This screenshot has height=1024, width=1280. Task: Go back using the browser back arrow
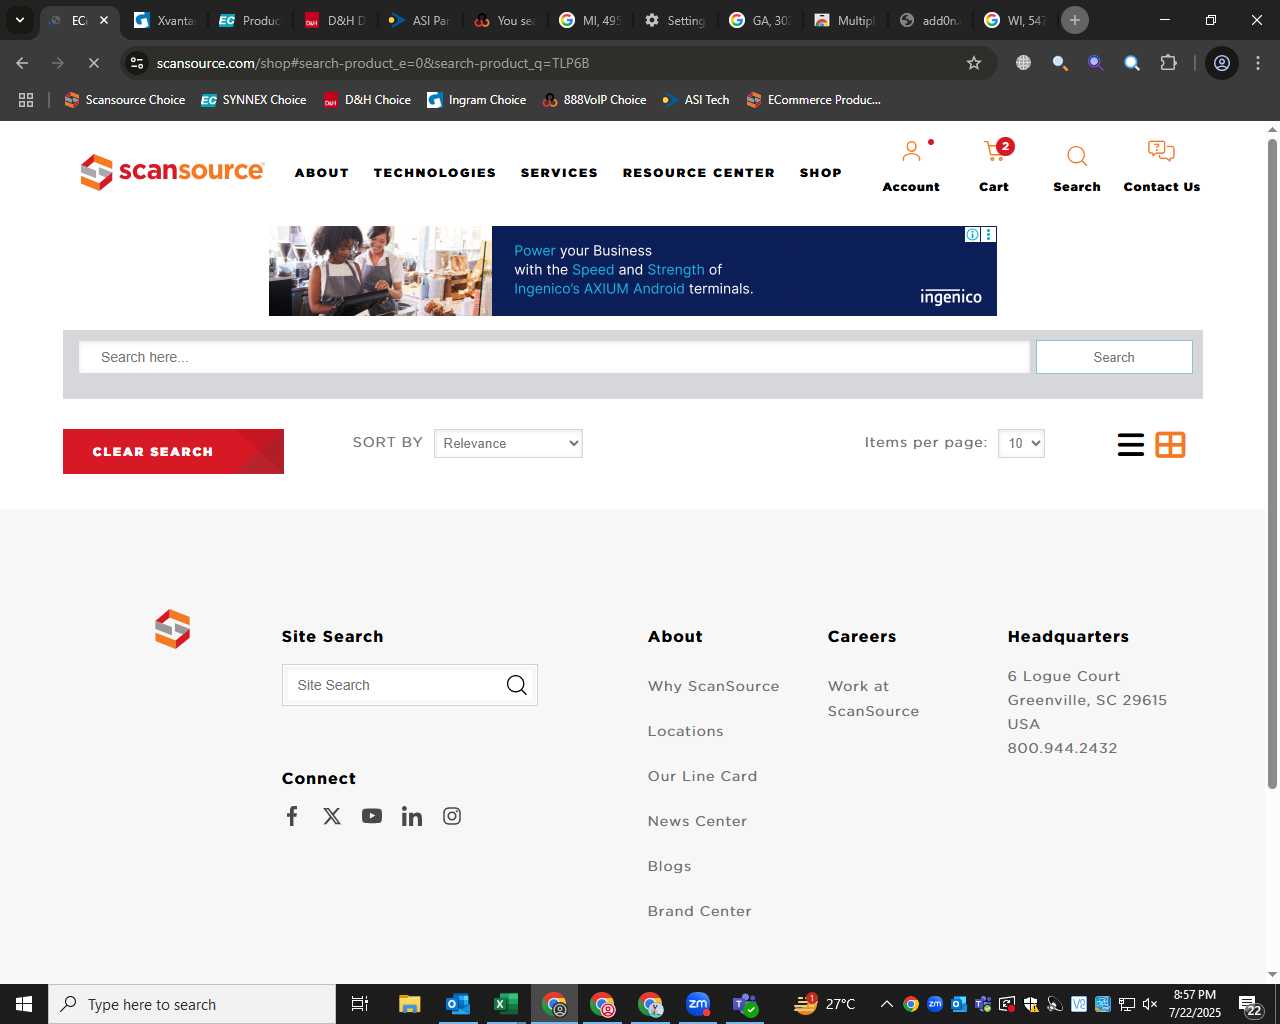pos(23,63)
